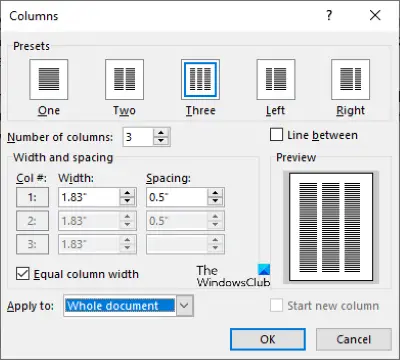Viewport: 400px width, 360px height.
Task: Decrease number of columns with down arrow
Action: coord(161,141)
